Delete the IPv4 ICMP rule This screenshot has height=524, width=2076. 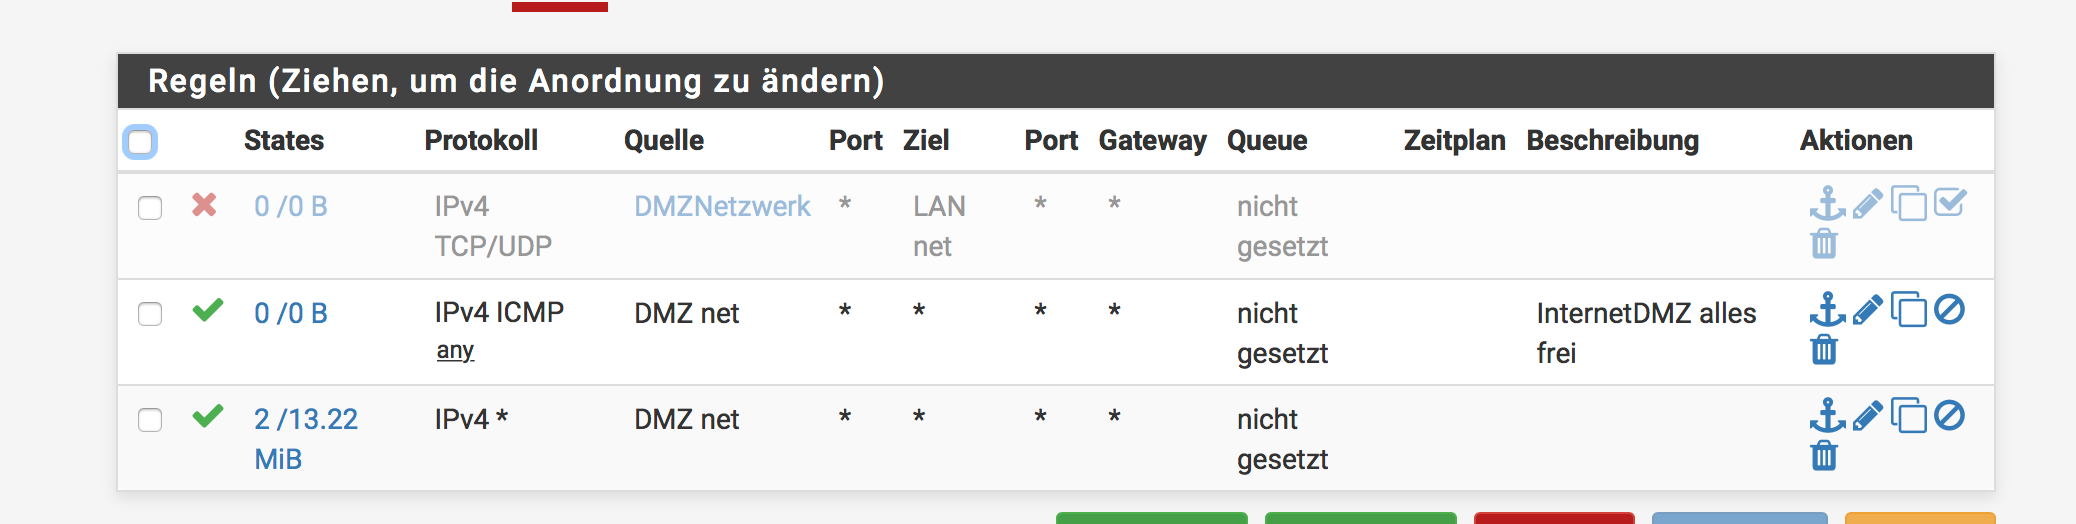[1824, 350]
